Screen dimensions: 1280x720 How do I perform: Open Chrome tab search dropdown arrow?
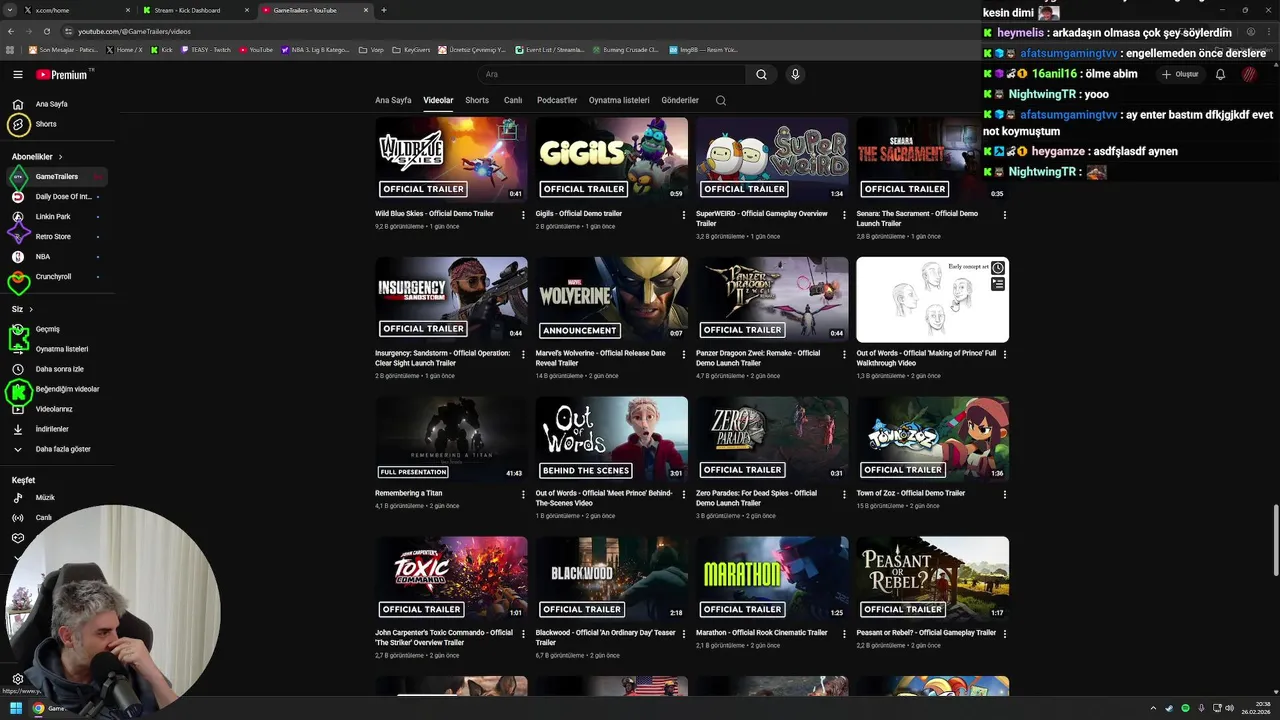click(11, 10)
